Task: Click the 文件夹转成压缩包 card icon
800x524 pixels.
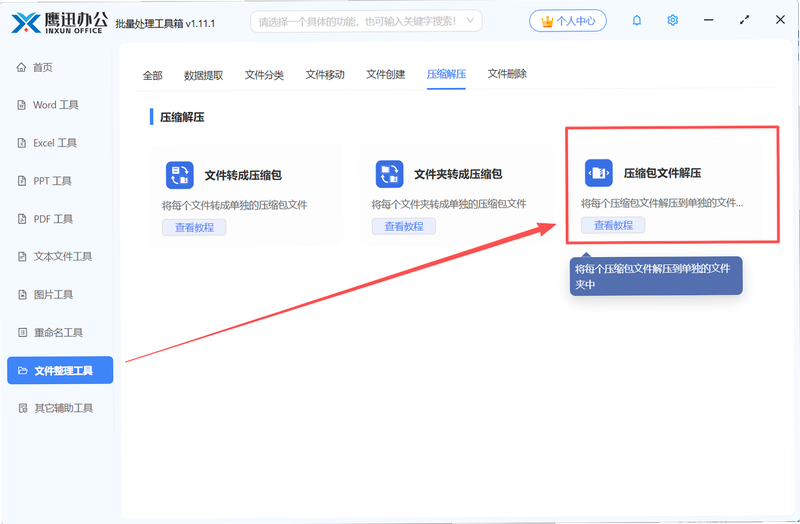Action: 389,174
